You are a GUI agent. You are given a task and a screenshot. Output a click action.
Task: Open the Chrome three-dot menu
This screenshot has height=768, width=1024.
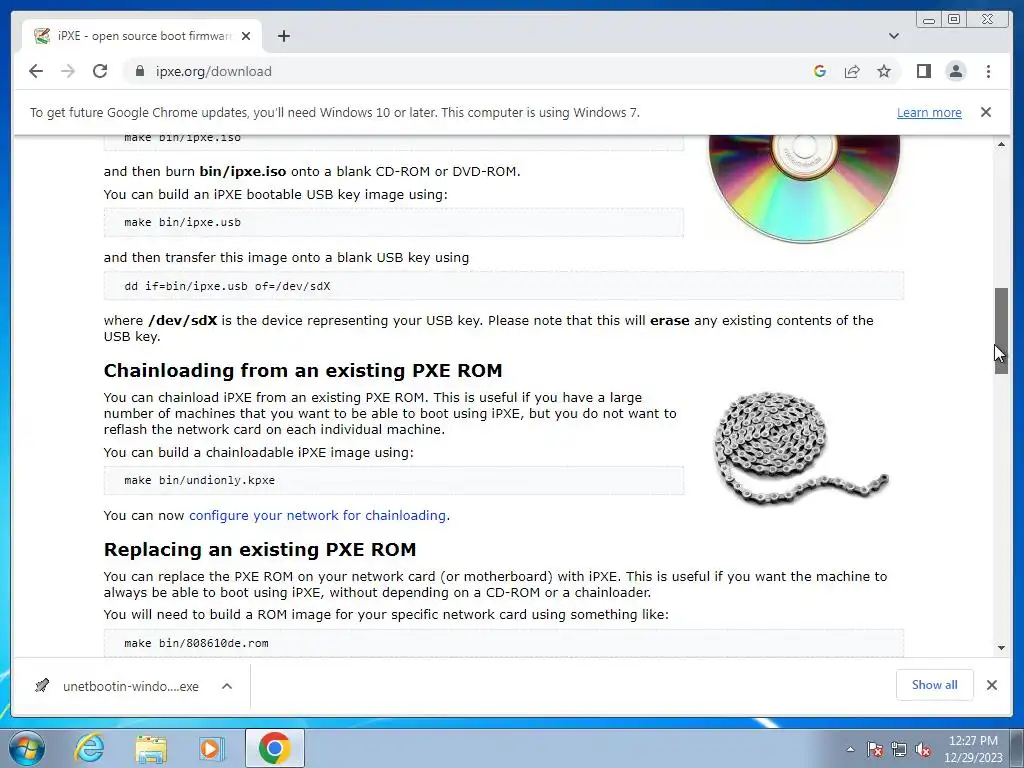pos(988,71)
